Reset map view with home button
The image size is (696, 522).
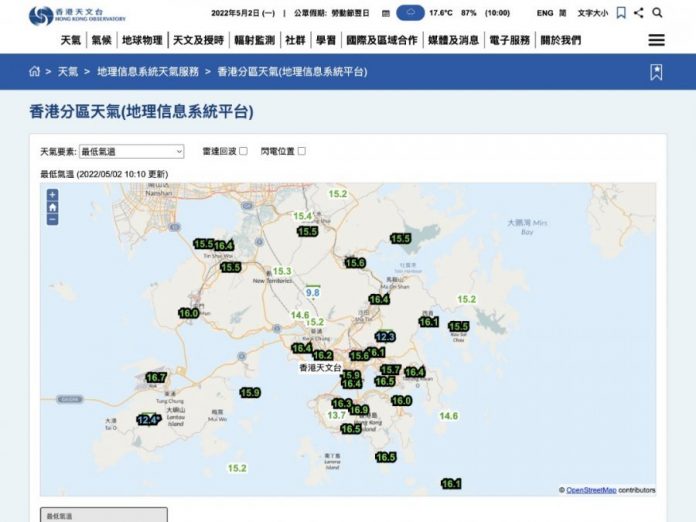coord(52,207)
